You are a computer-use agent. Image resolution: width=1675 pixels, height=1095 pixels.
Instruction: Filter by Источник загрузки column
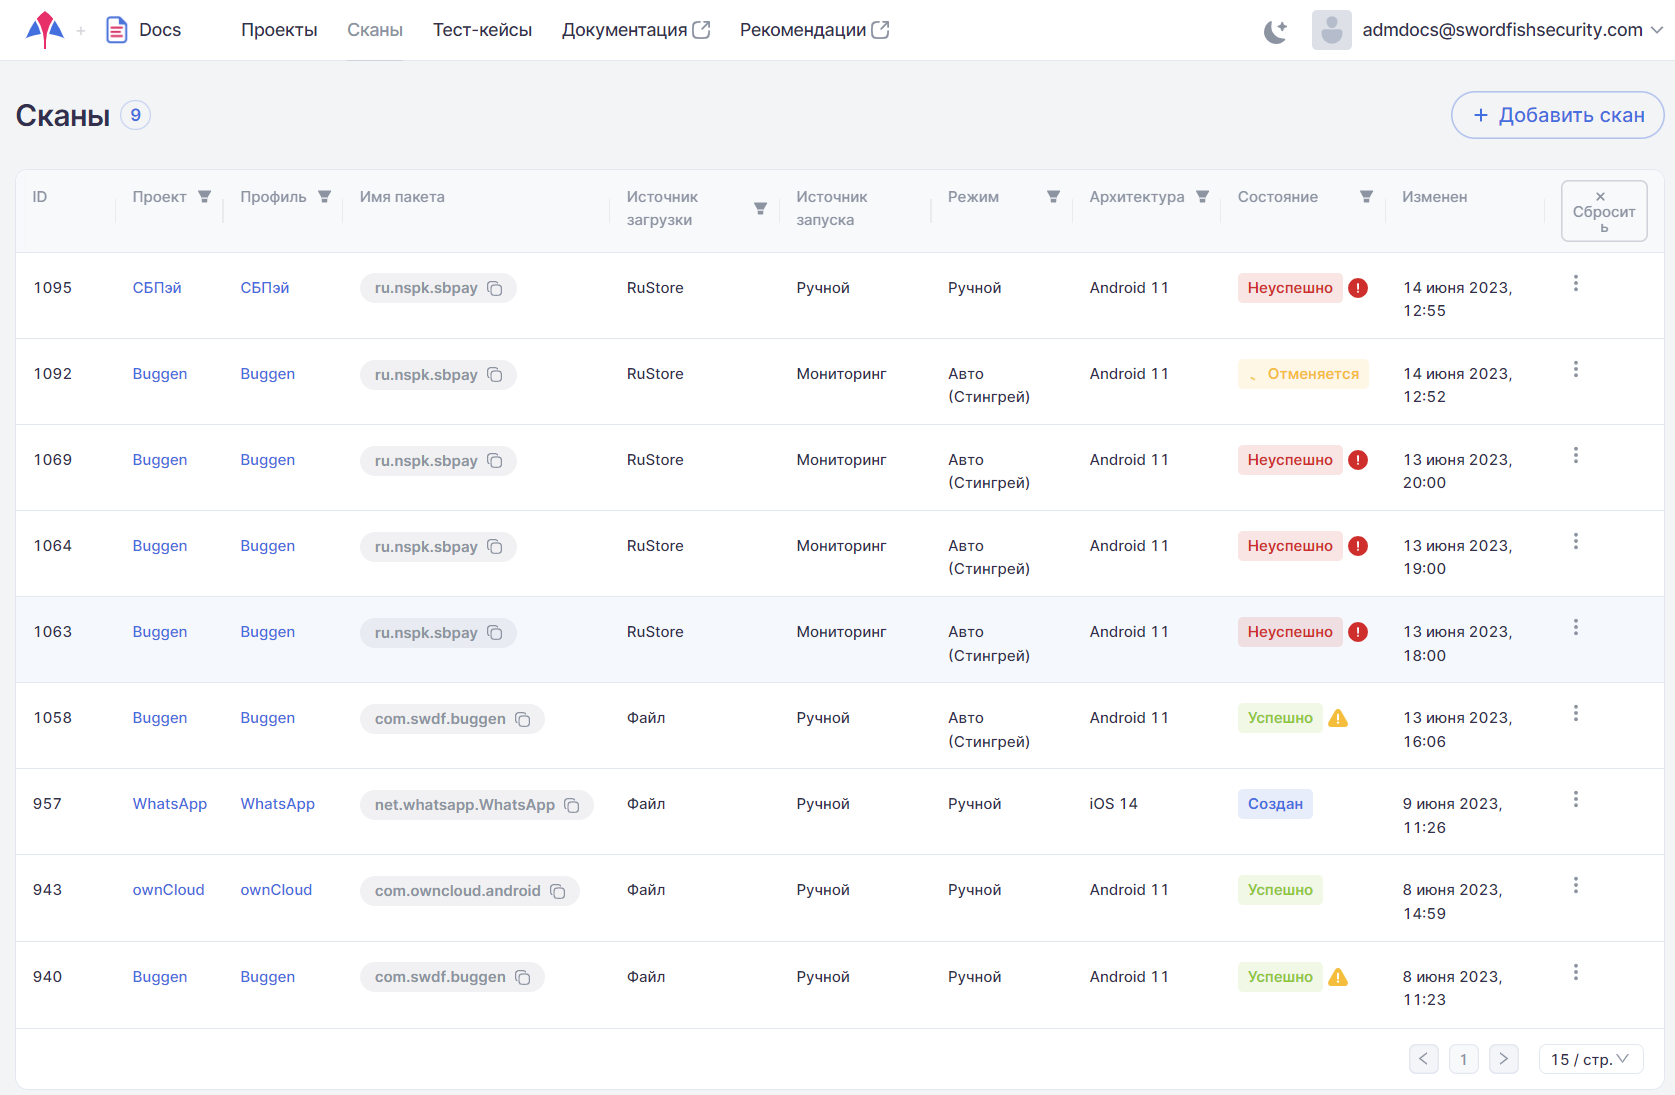tap(760, 208)
